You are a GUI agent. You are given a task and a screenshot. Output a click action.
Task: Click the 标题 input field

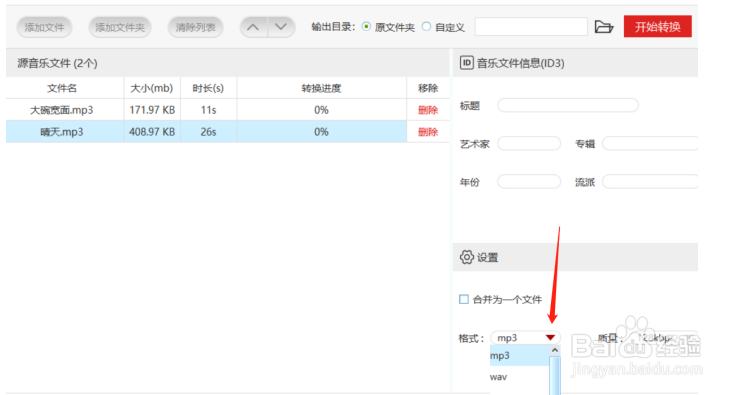pyautogui.click(x=568, y=105)
